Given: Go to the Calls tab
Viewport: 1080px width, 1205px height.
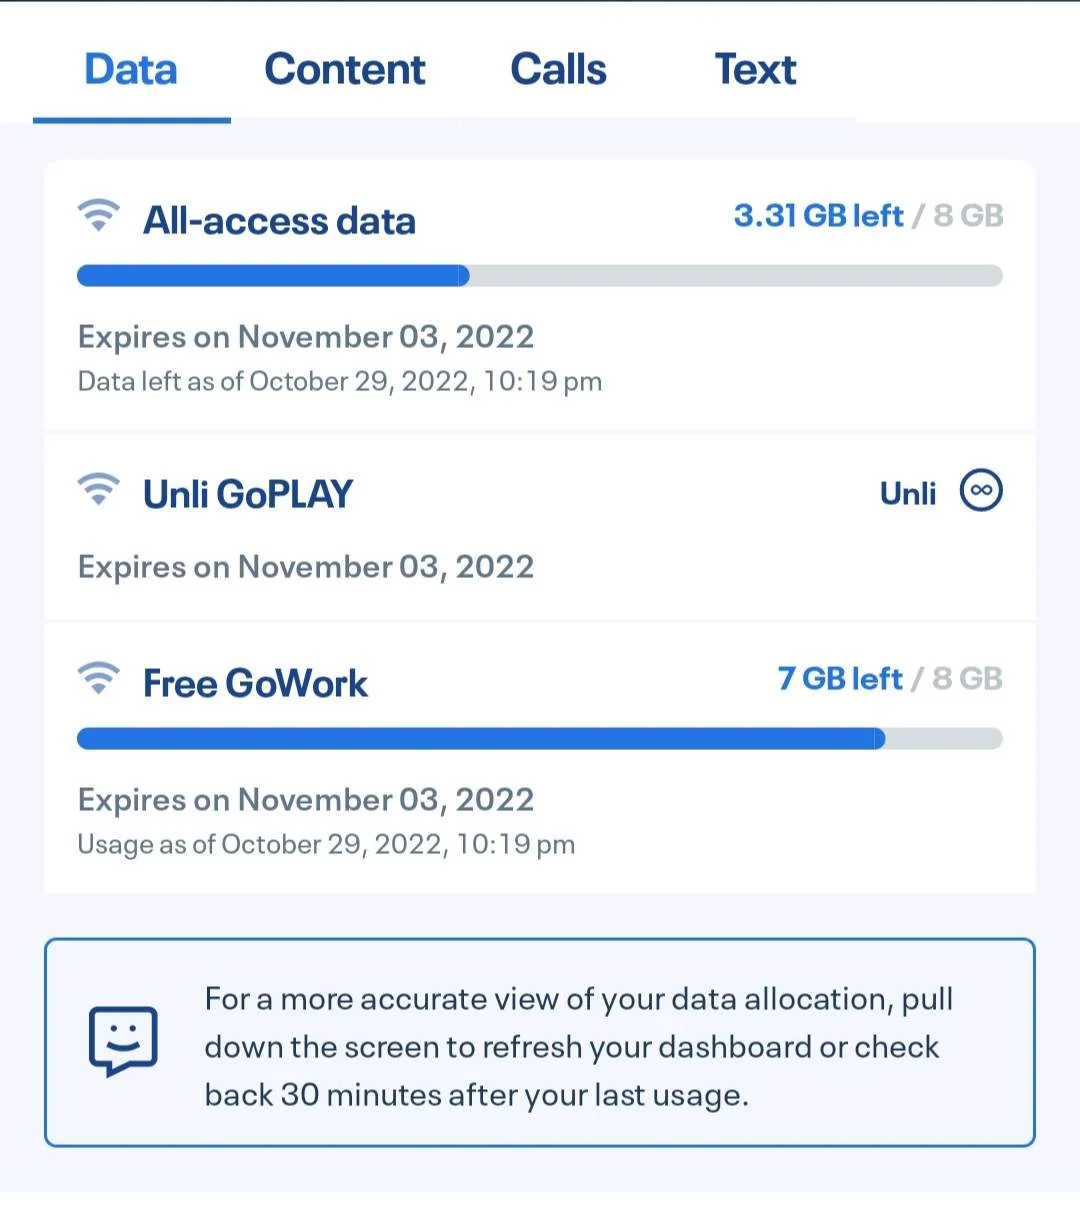Looking at the screenshot, I should coord(558,70).
